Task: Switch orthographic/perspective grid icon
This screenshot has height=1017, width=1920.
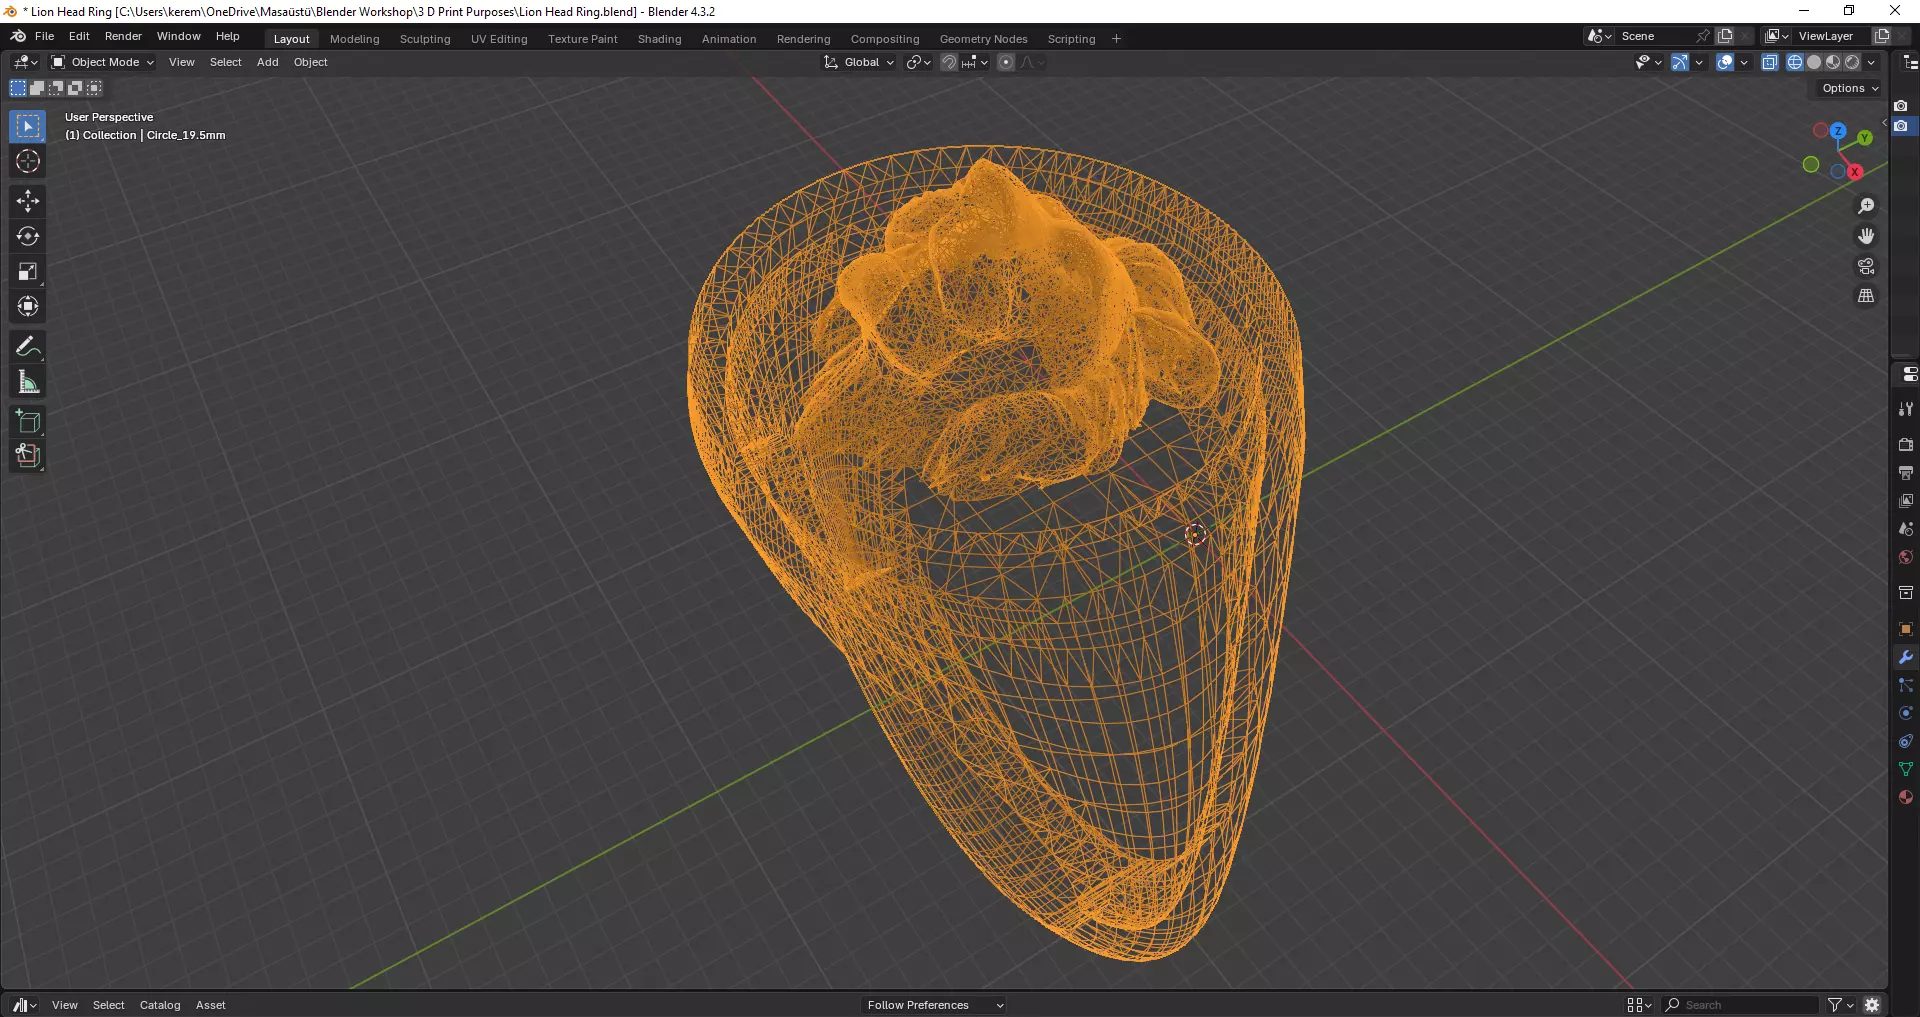Action: click(1866, 296)
